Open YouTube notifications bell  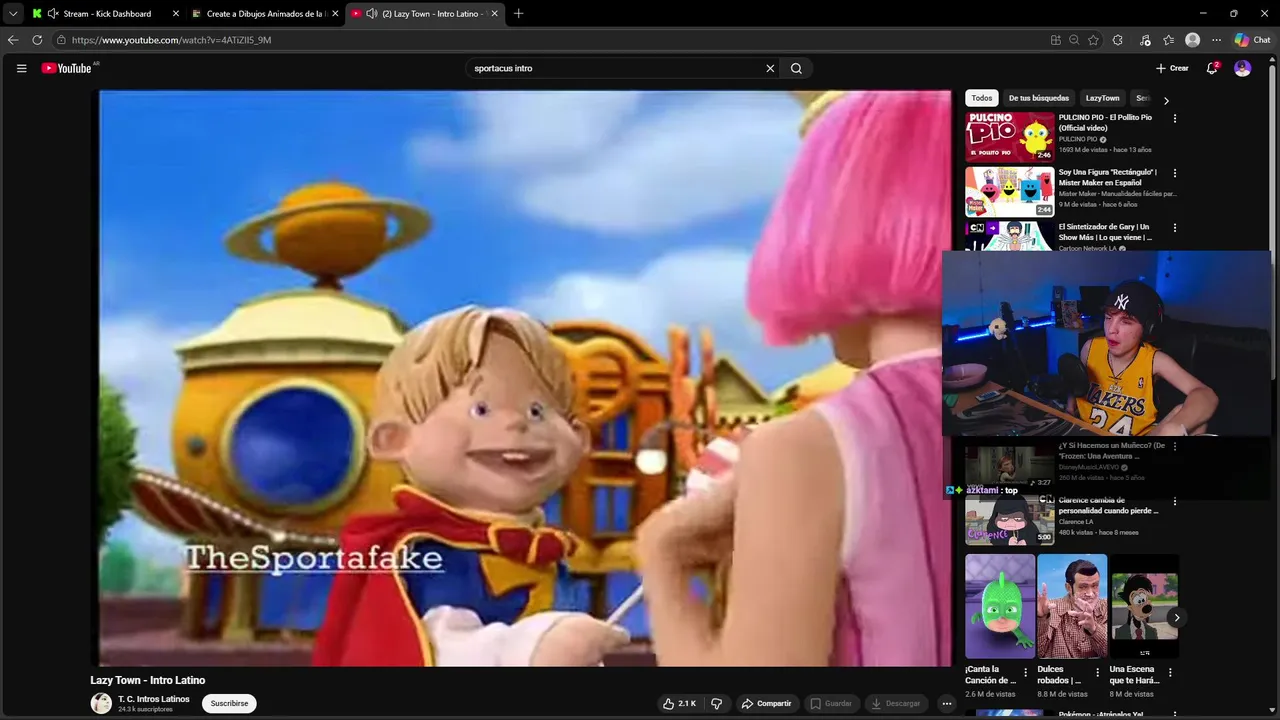coord(1212,68)
